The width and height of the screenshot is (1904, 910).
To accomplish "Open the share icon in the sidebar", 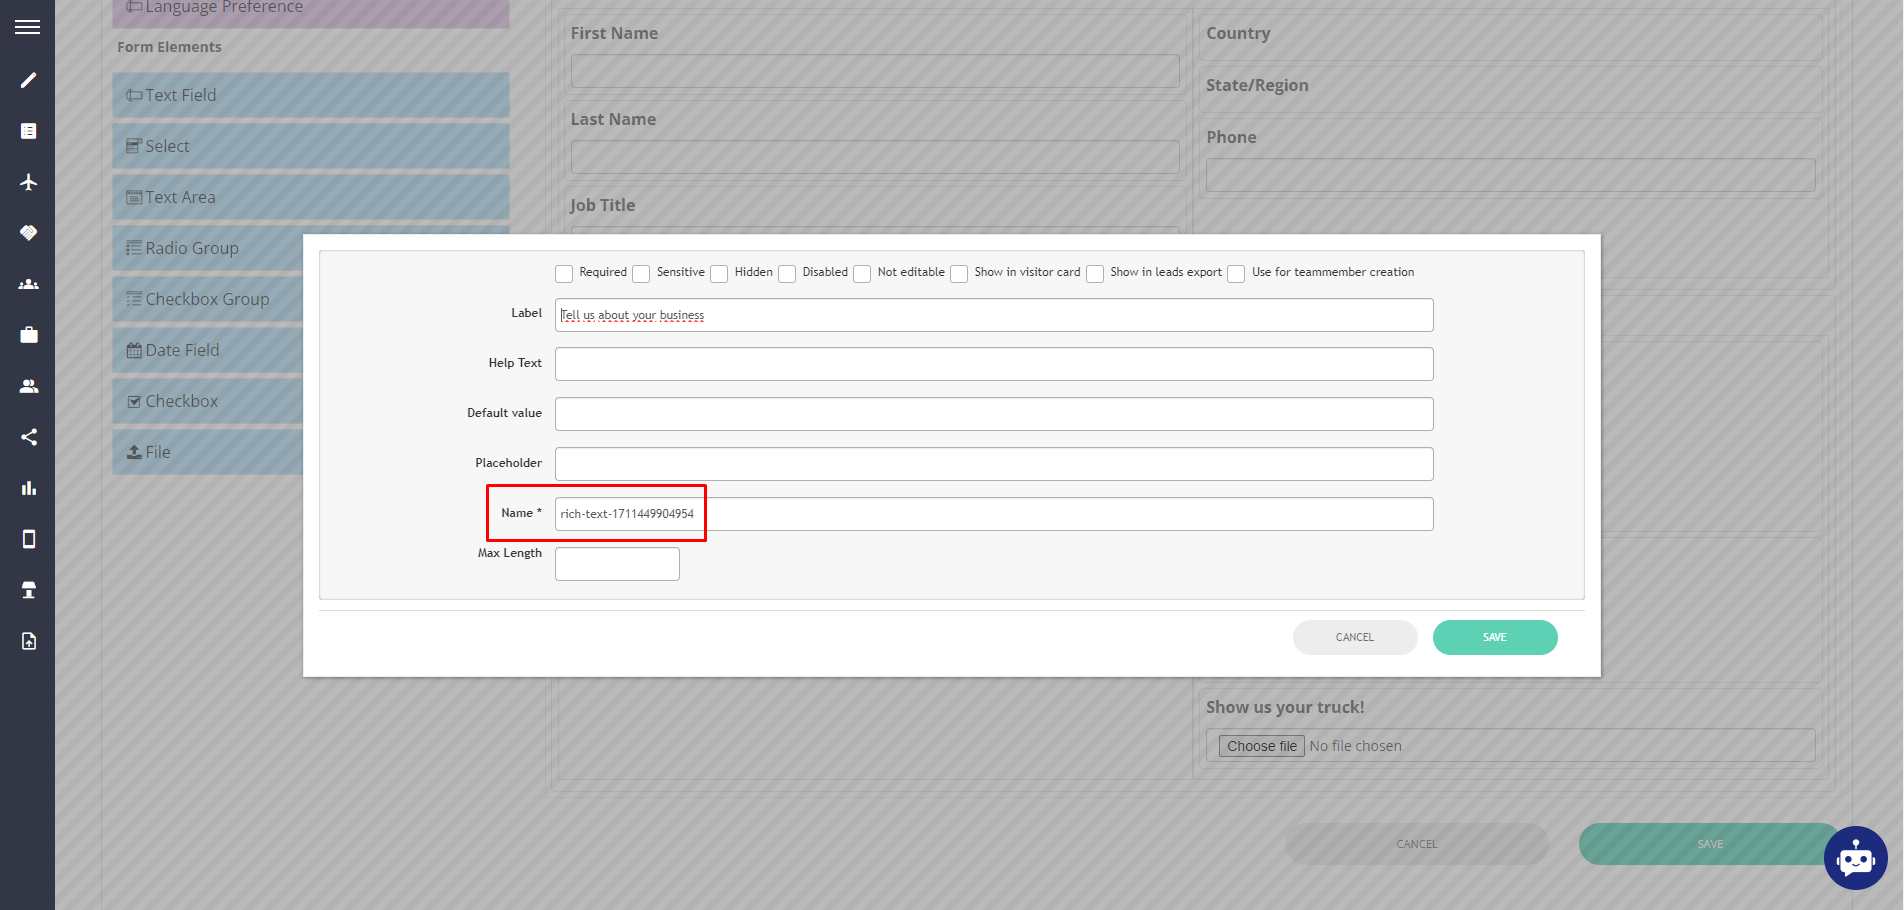I will (x=28, y=436).
